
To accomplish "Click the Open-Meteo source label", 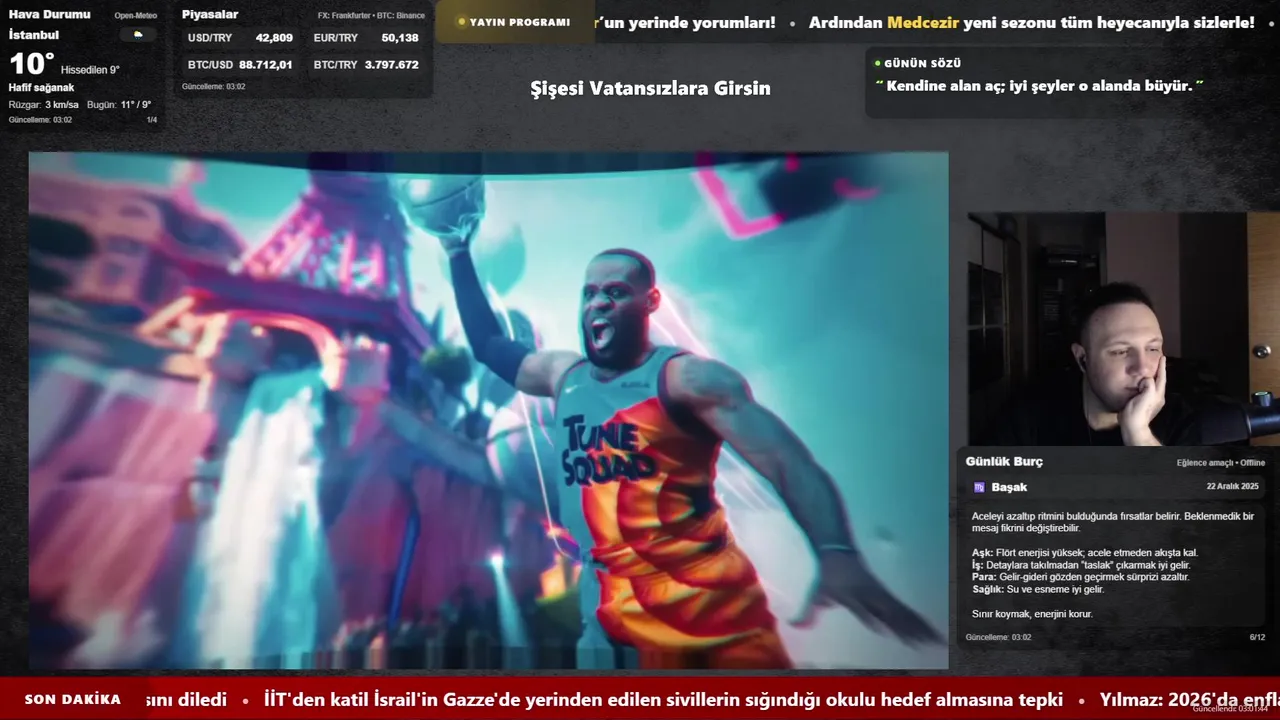I will coord(135,16).
